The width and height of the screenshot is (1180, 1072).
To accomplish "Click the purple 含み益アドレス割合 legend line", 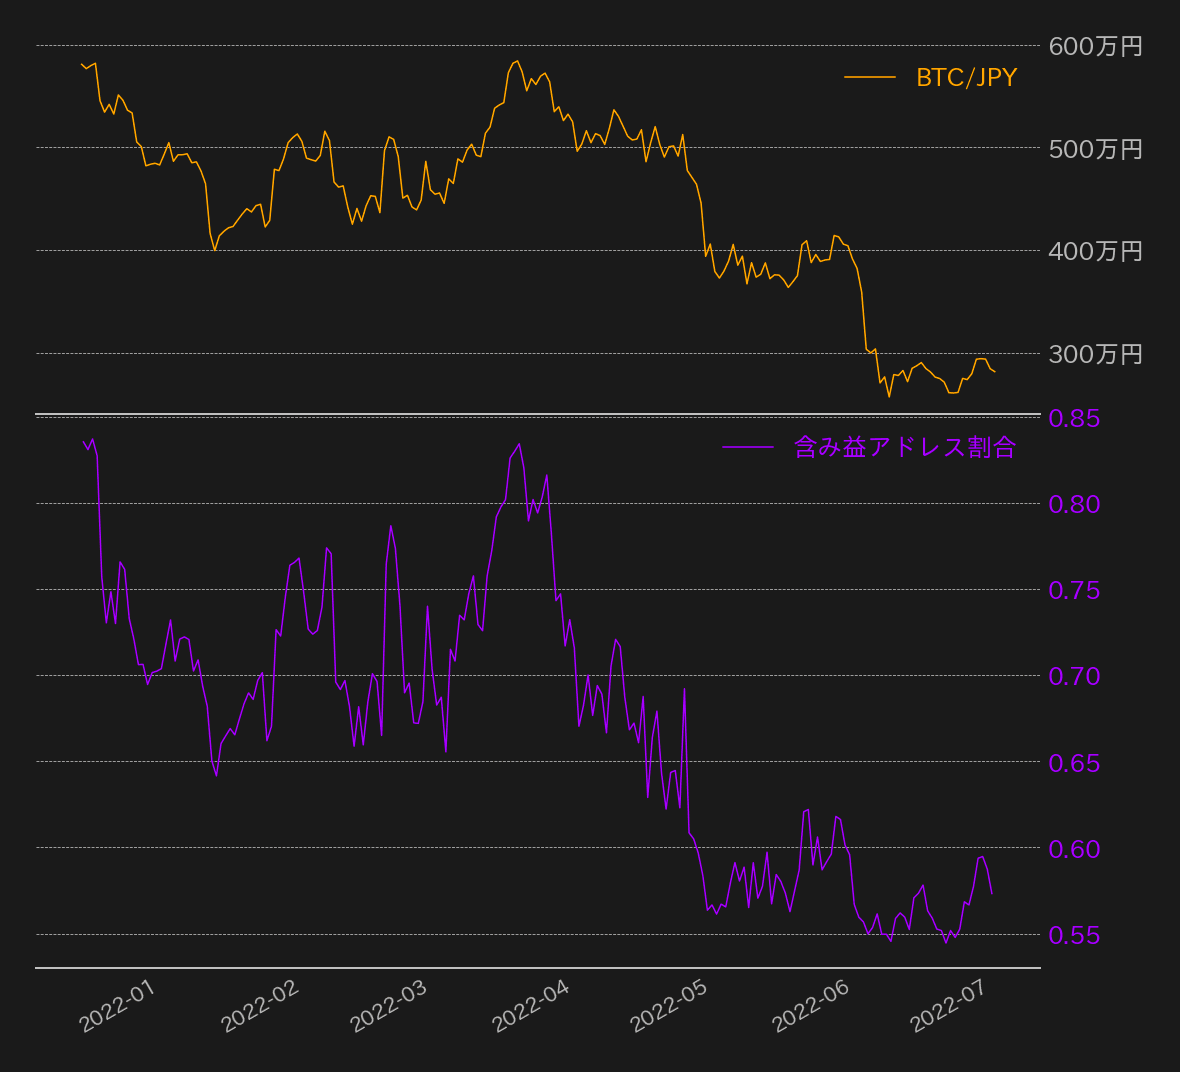I will pos(747,447).
